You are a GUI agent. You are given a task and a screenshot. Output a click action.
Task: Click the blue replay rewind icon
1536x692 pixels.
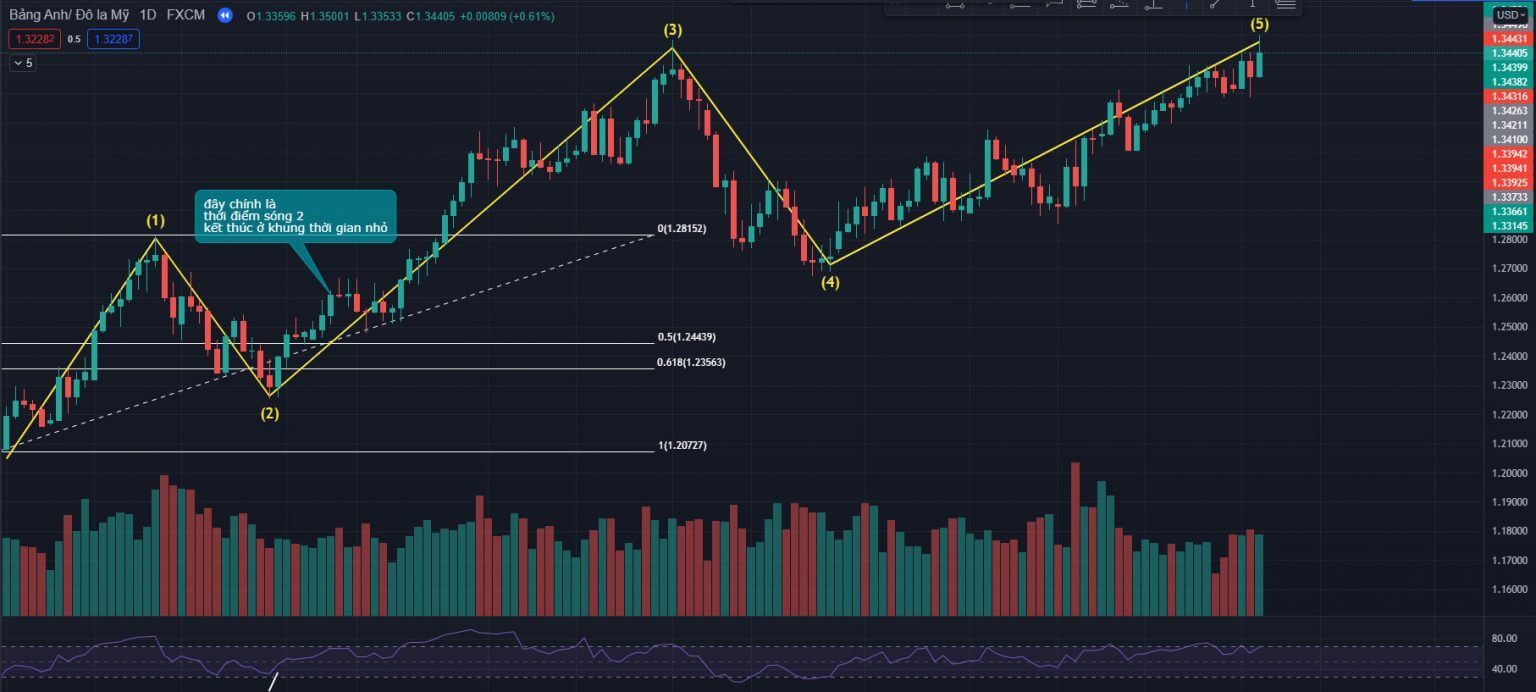coord(225,16)
